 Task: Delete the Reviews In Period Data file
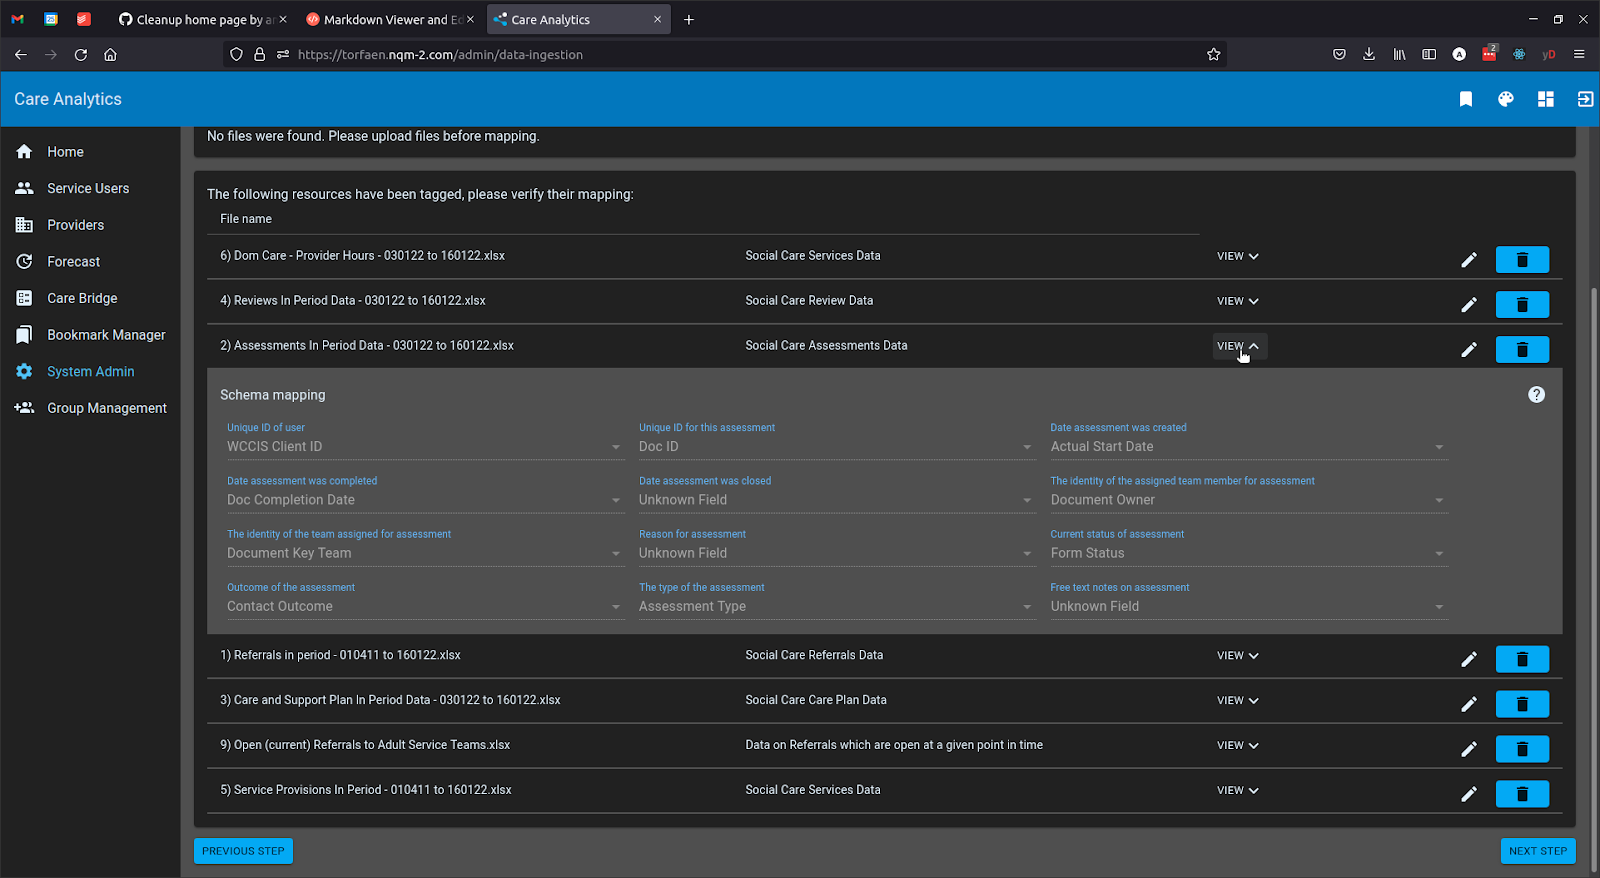coord(1522,304)
